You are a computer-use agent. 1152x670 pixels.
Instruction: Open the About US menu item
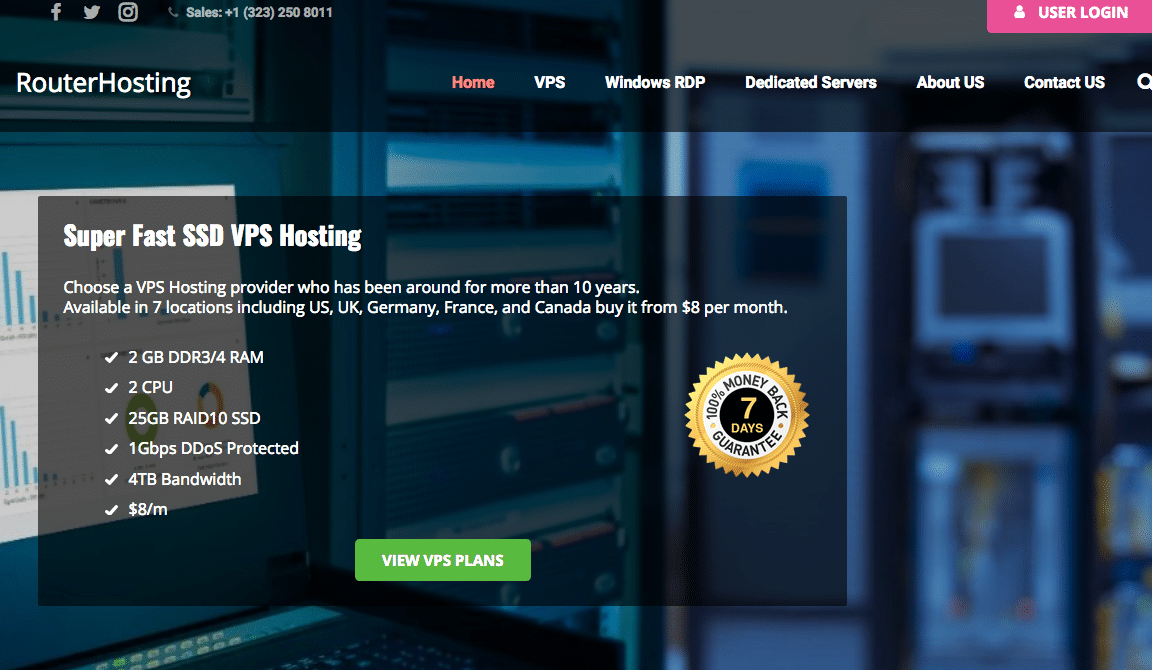[x=950, y=82]
